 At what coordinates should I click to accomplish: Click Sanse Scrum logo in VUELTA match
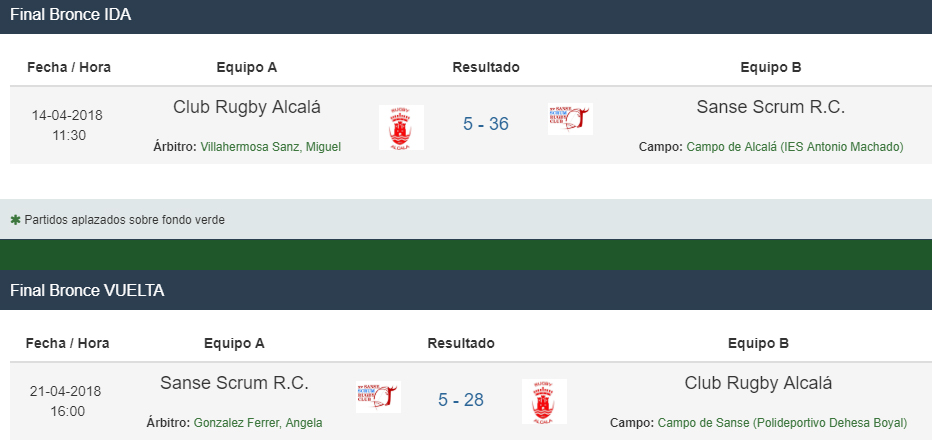[379, 397]
